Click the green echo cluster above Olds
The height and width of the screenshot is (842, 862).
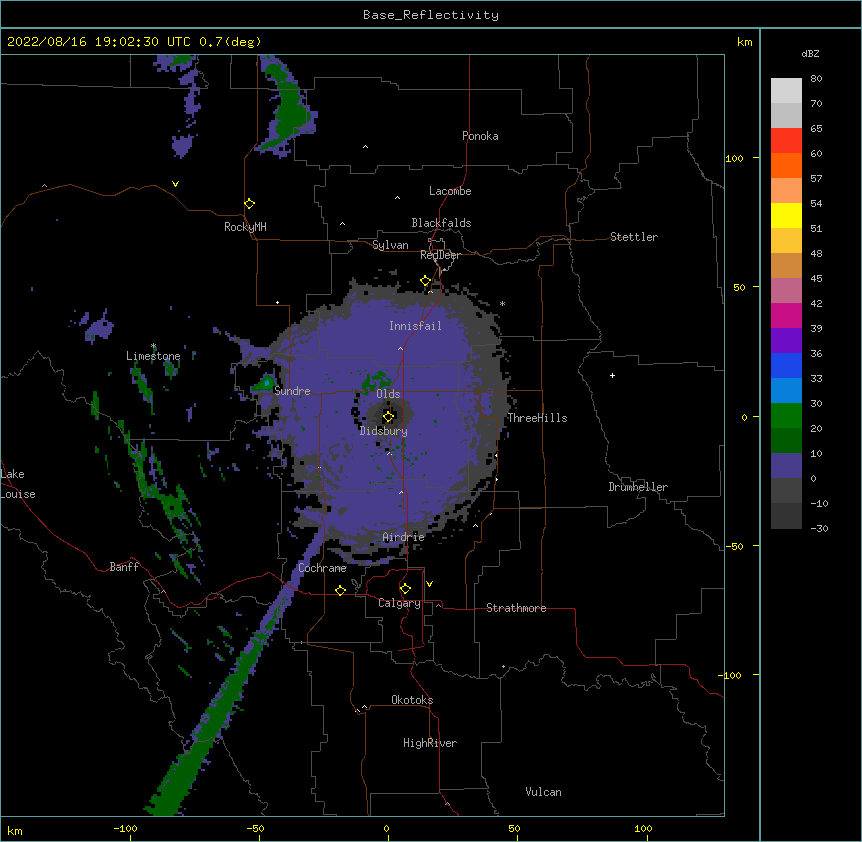376,380
